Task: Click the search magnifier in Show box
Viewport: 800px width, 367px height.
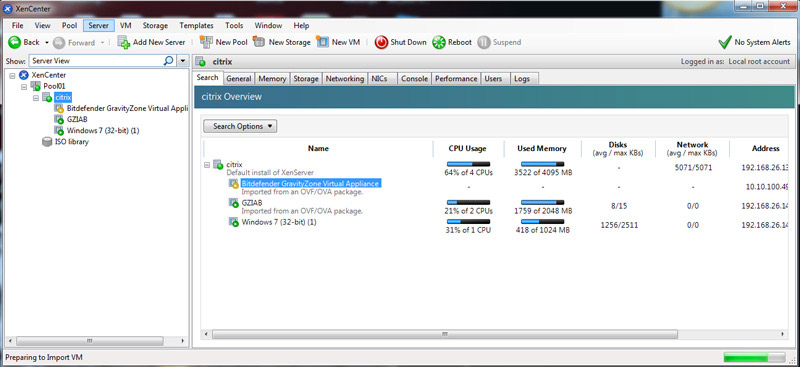Action: [x=168, y=61]
